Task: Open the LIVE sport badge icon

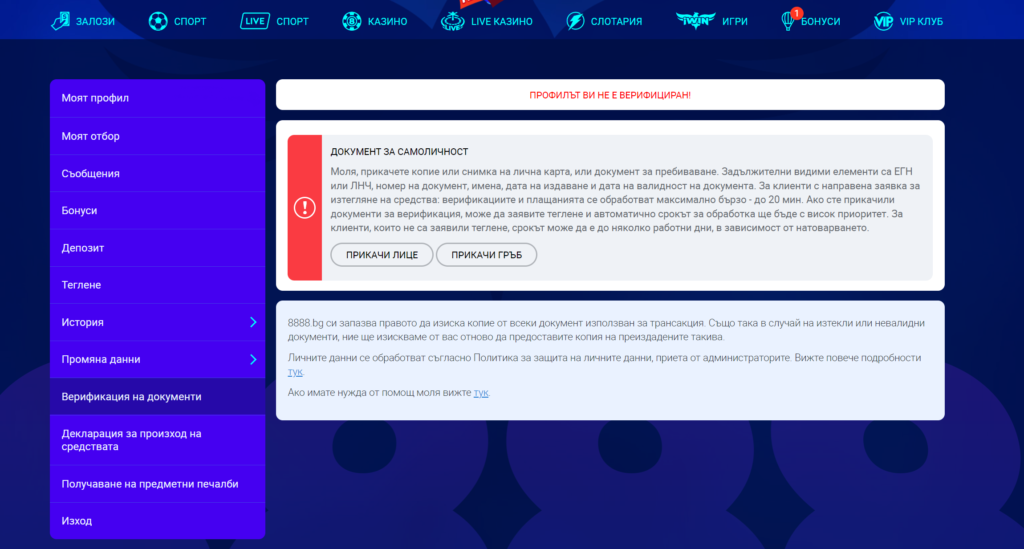Action: 255,21
